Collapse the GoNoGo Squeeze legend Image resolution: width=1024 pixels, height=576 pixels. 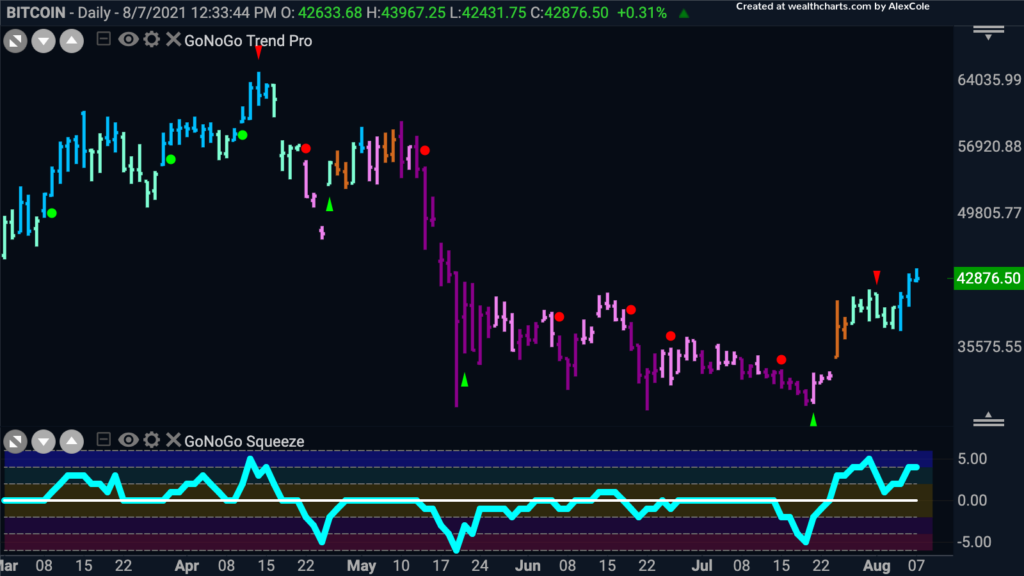pos(103,440)
